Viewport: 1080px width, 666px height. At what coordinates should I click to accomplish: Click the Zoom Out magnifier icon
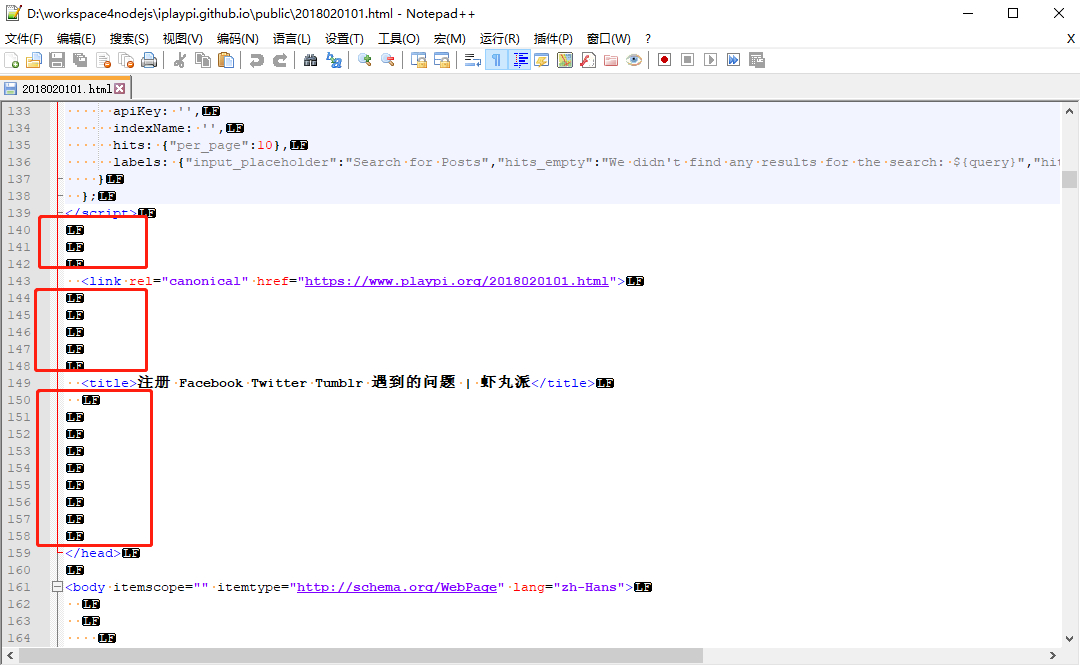(x=388, y=61)
